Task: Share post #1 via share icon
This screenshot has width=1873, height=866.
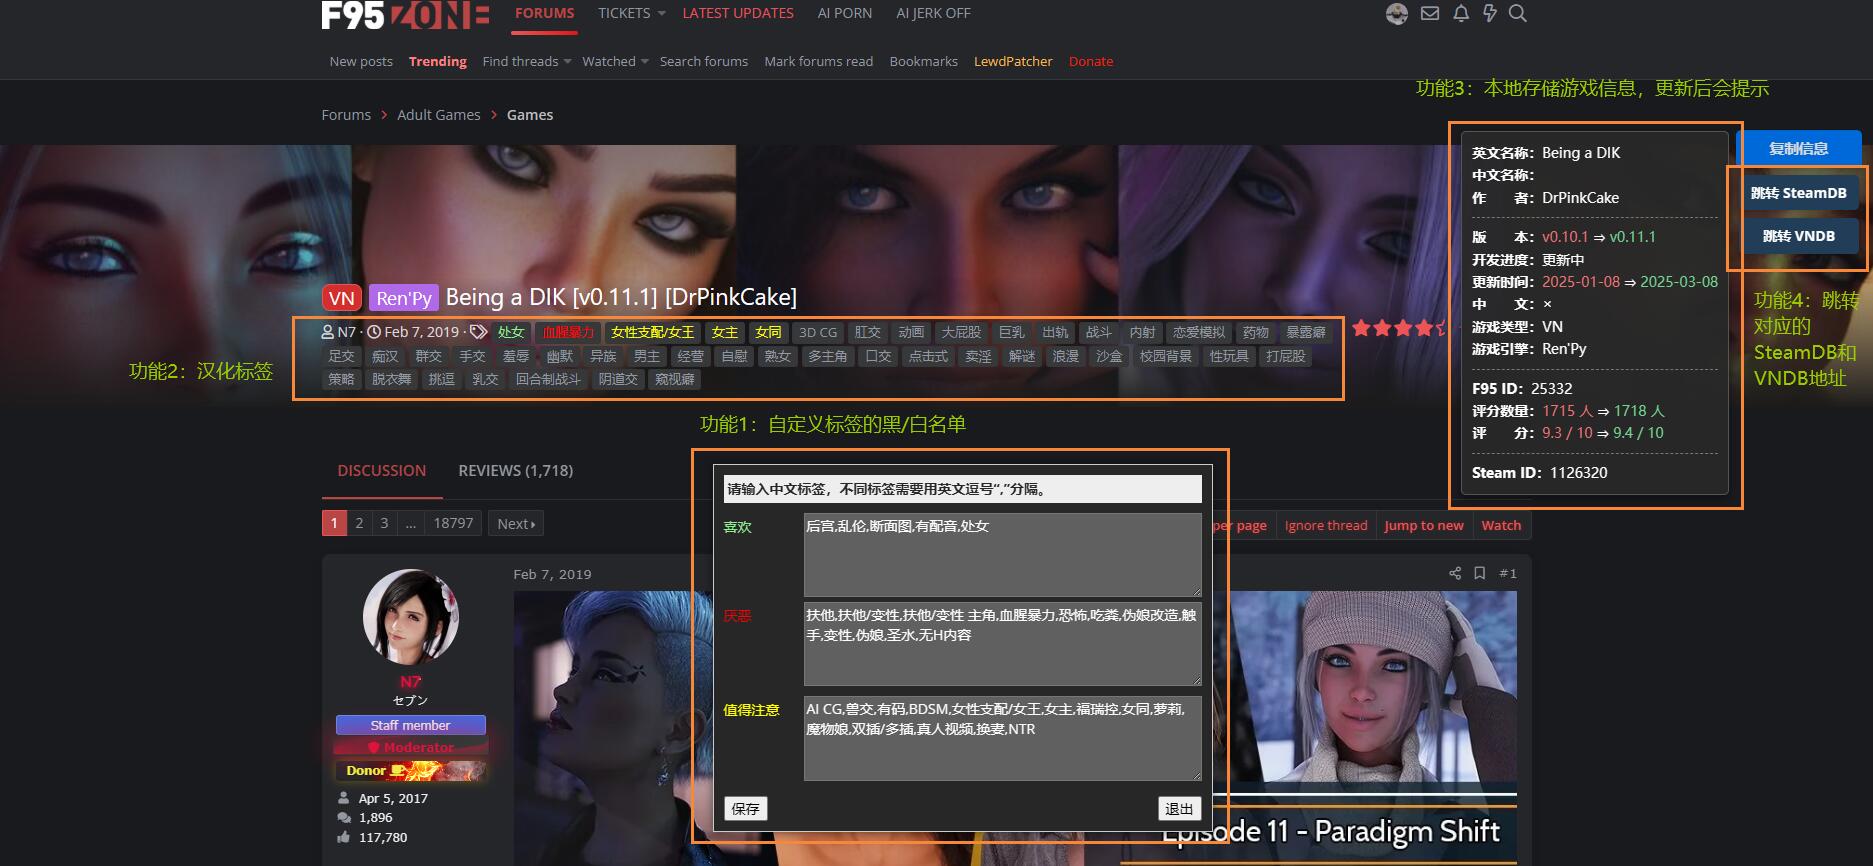Action: pyautogui.click(x=1455, y=573)
